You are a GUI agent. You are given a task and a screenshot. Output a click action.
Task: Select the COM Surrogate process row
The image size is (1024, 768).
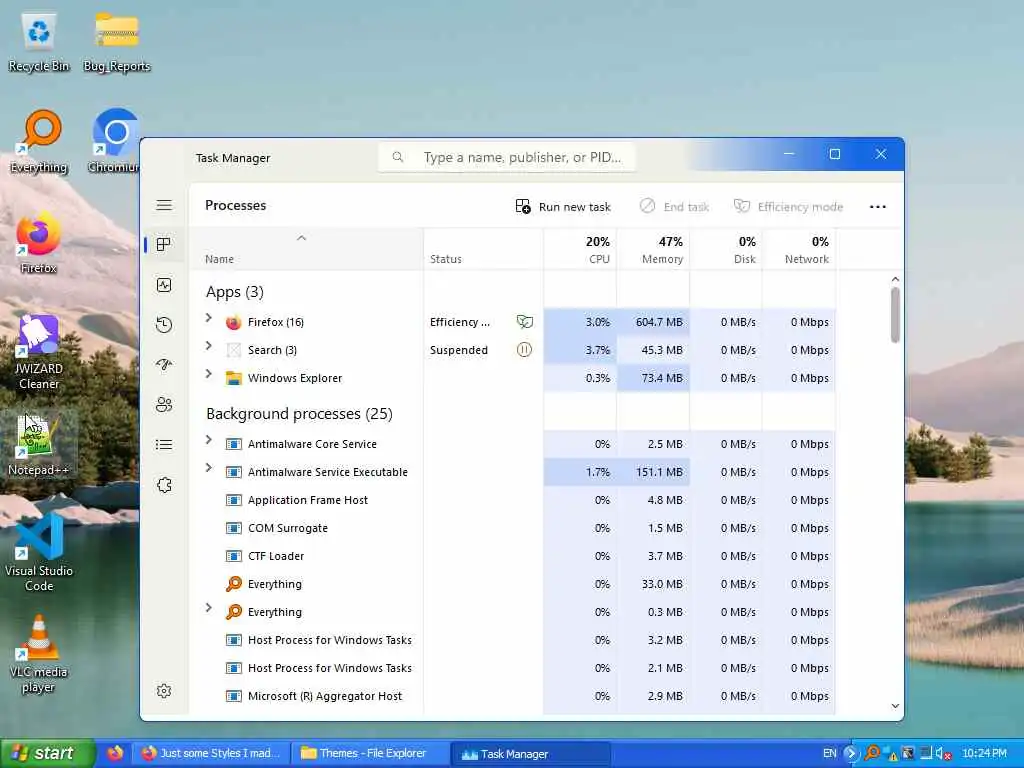(513, 528)
